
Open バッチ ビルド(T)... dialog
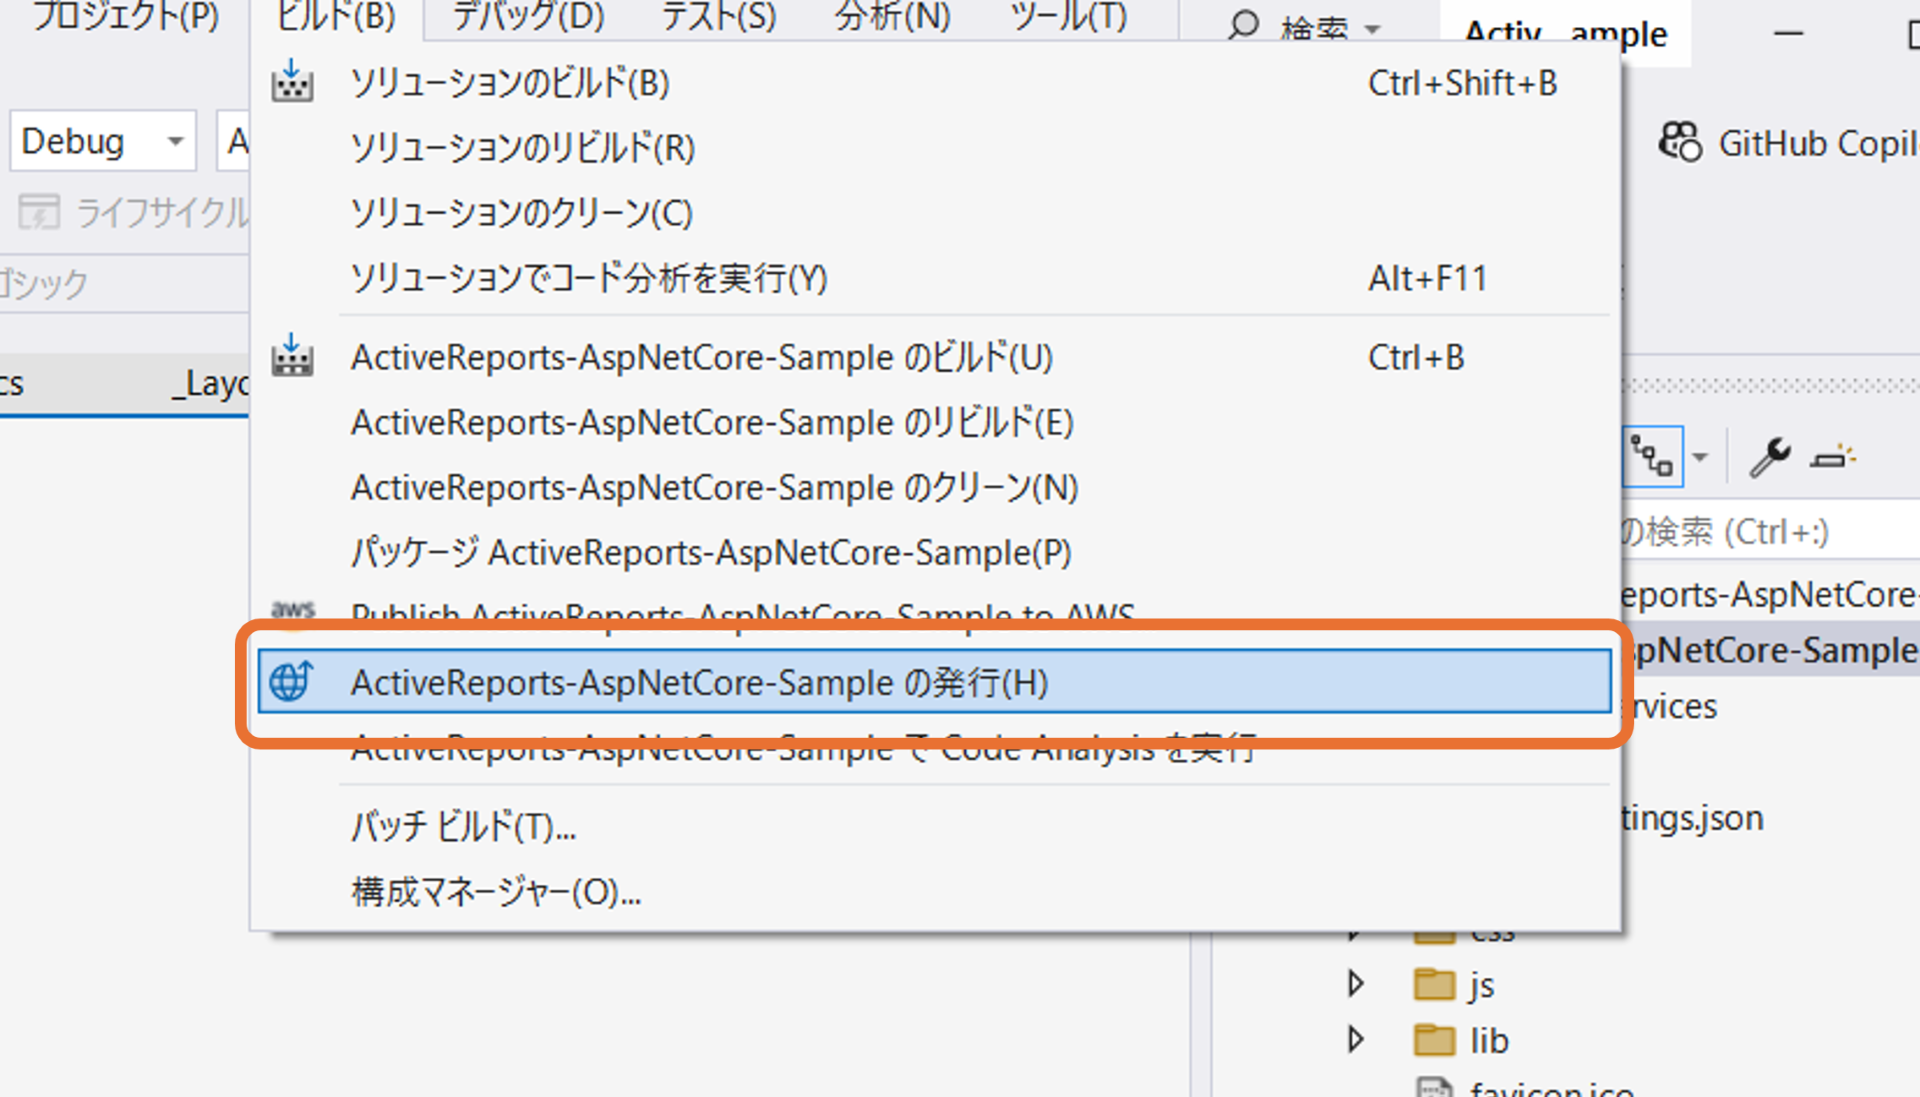point(935,827)
